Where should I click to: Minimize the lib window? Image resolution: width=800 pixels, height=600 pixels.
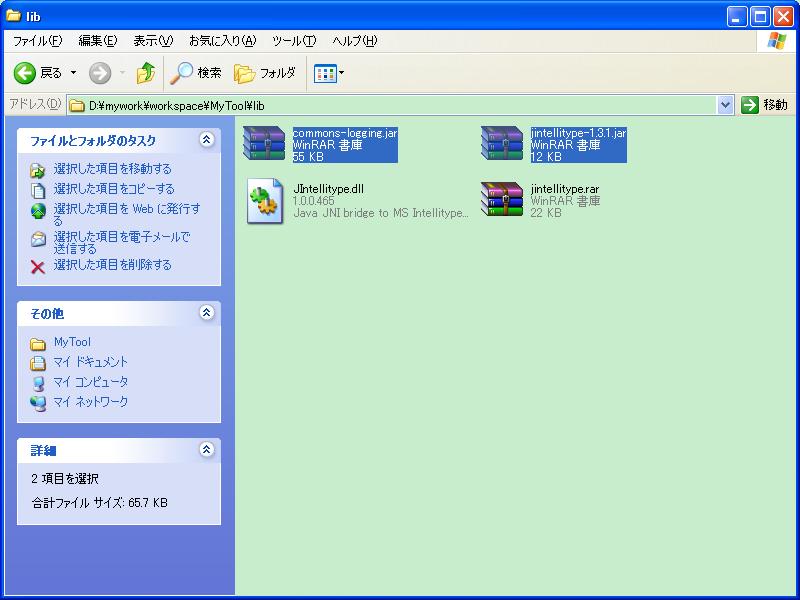[x=736, y=17]
